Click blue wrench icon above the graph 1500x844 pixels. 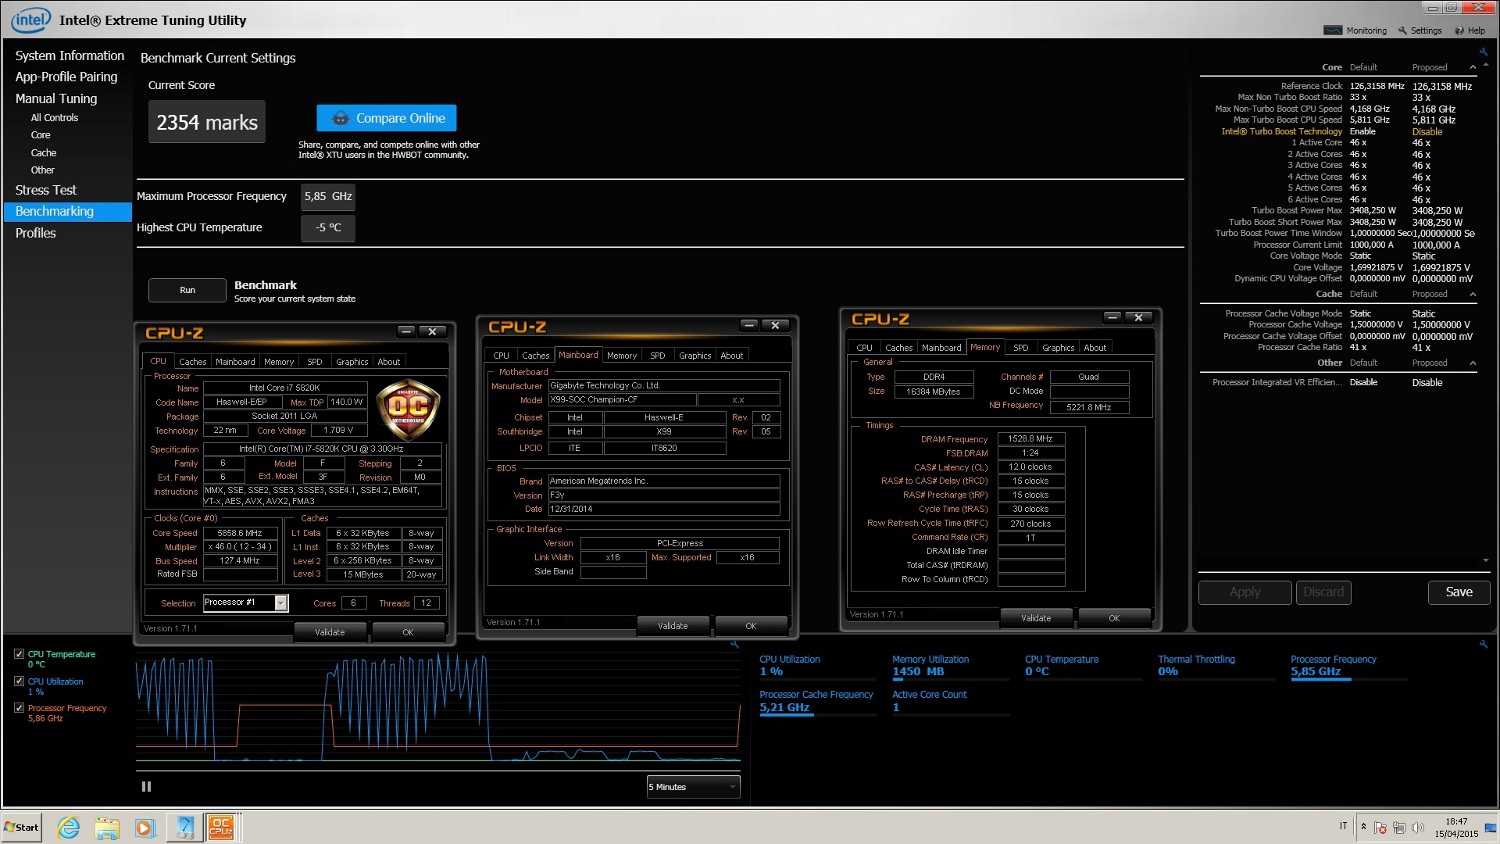[734, 644]
